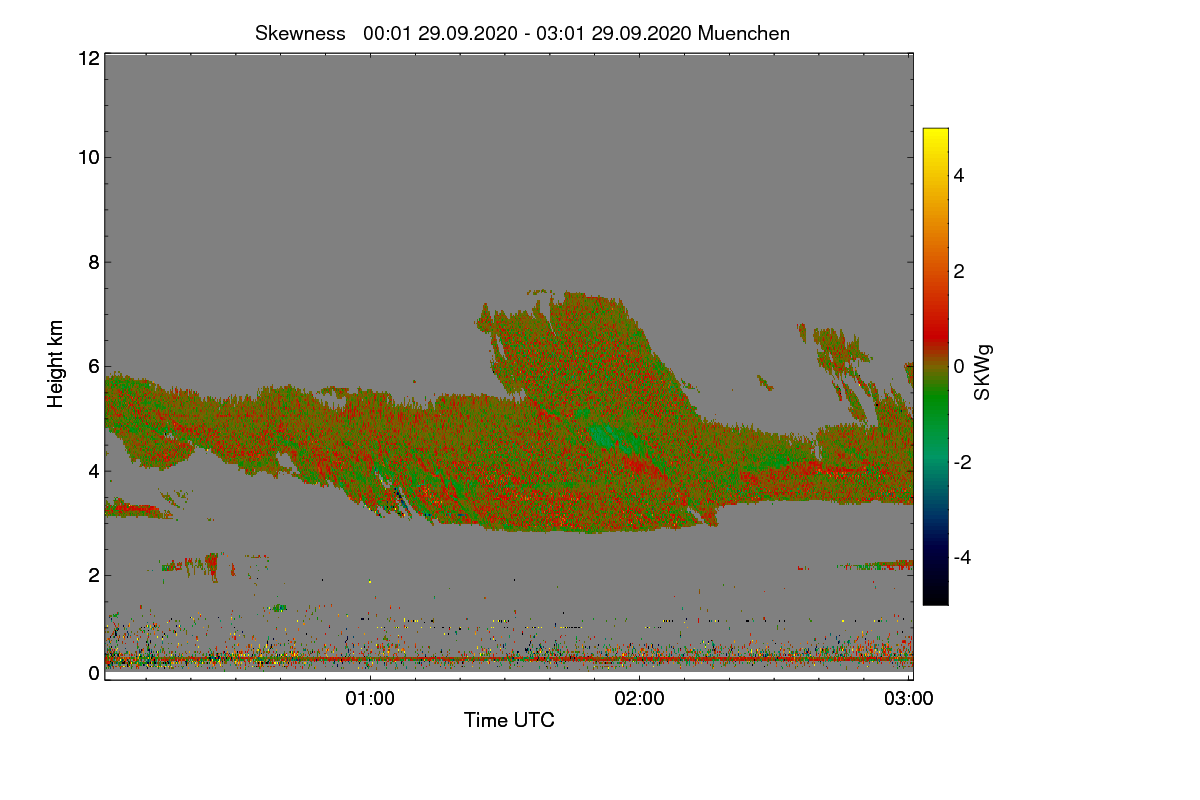
Task: Click the yellow top of the colorbar
Action: [935, 136]
